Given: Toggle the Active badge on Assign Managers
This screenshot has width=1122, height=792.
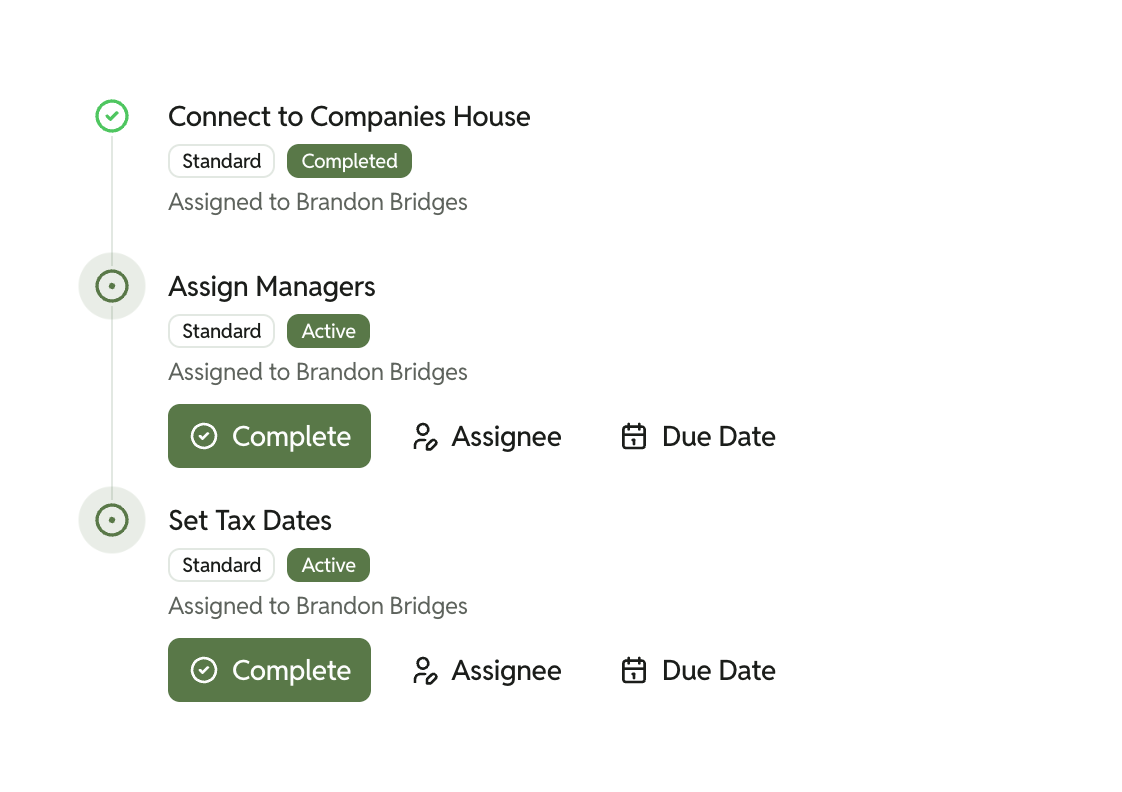Looking at the screenshot, I should [328, 331].
